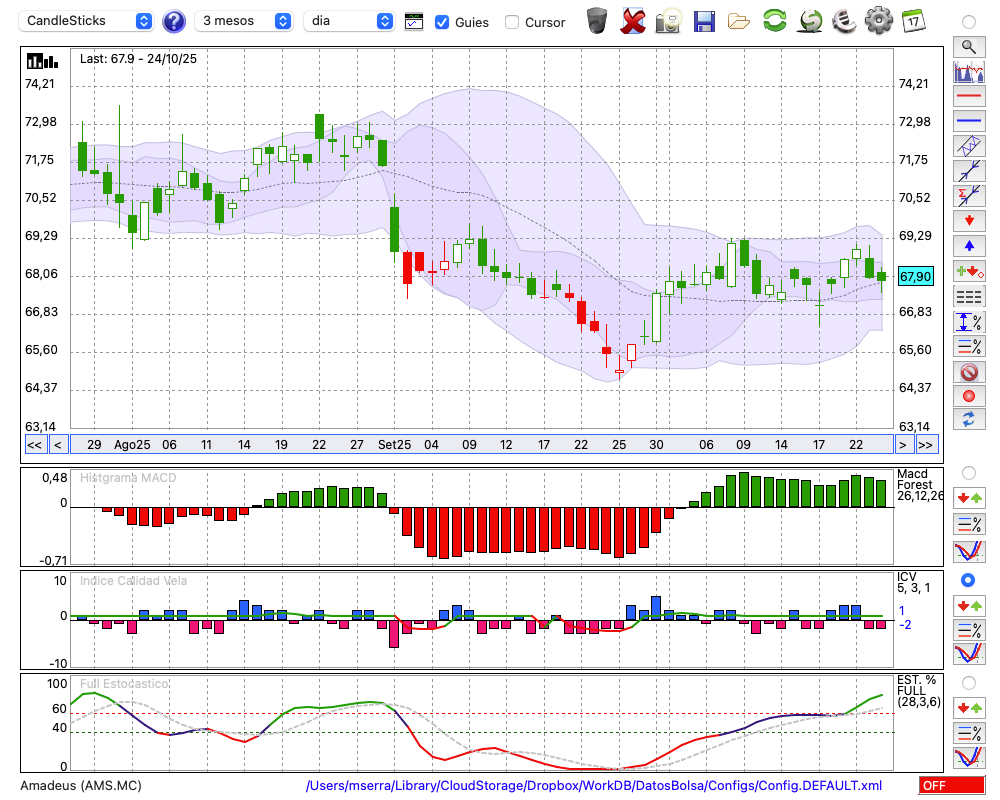Click the floppy disk save icon
The width and height of the screenshot is (1000, 800).
704,22
